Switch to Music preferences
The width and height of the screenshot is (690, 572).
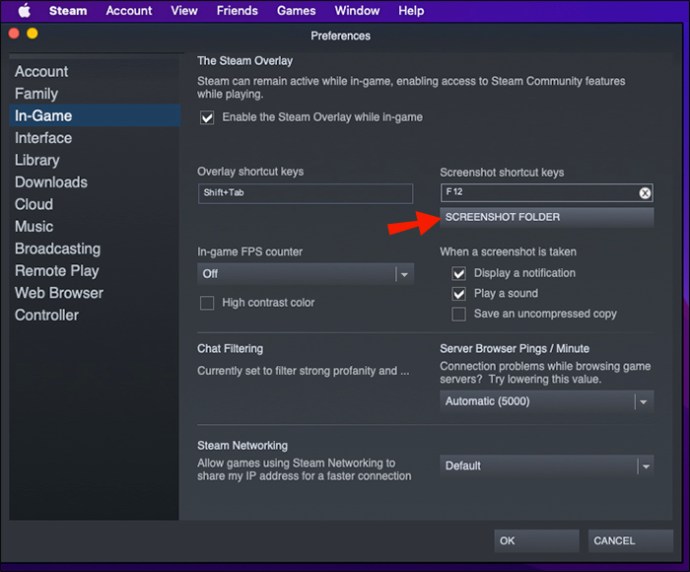pyautogui.click(x=95, y=226)
